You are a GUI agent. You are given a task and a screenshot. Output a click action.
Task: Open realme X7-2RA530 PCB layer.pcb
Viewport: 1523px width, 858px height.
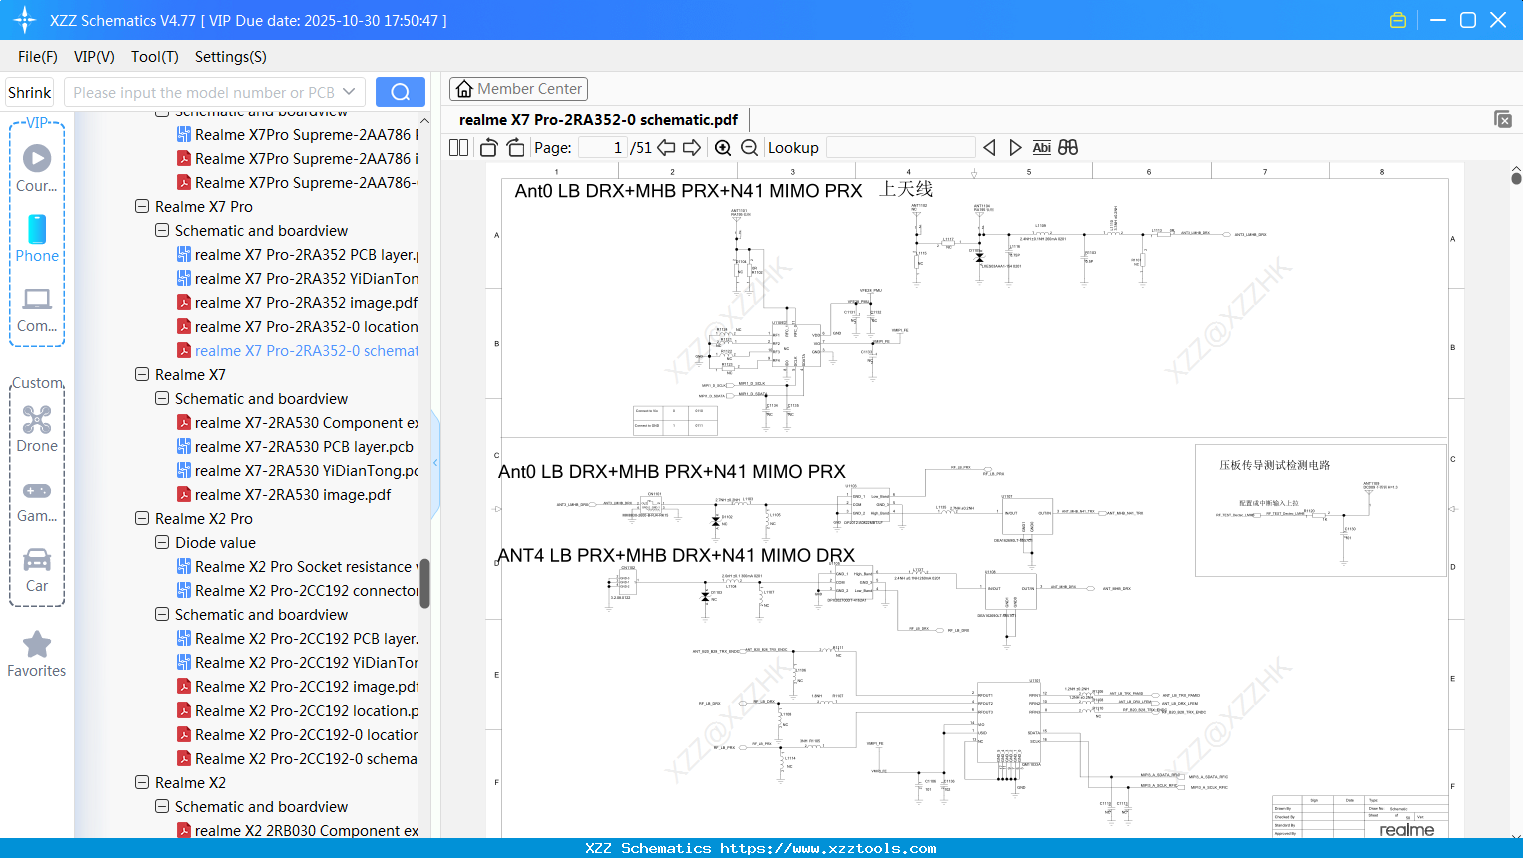[295, 447]
